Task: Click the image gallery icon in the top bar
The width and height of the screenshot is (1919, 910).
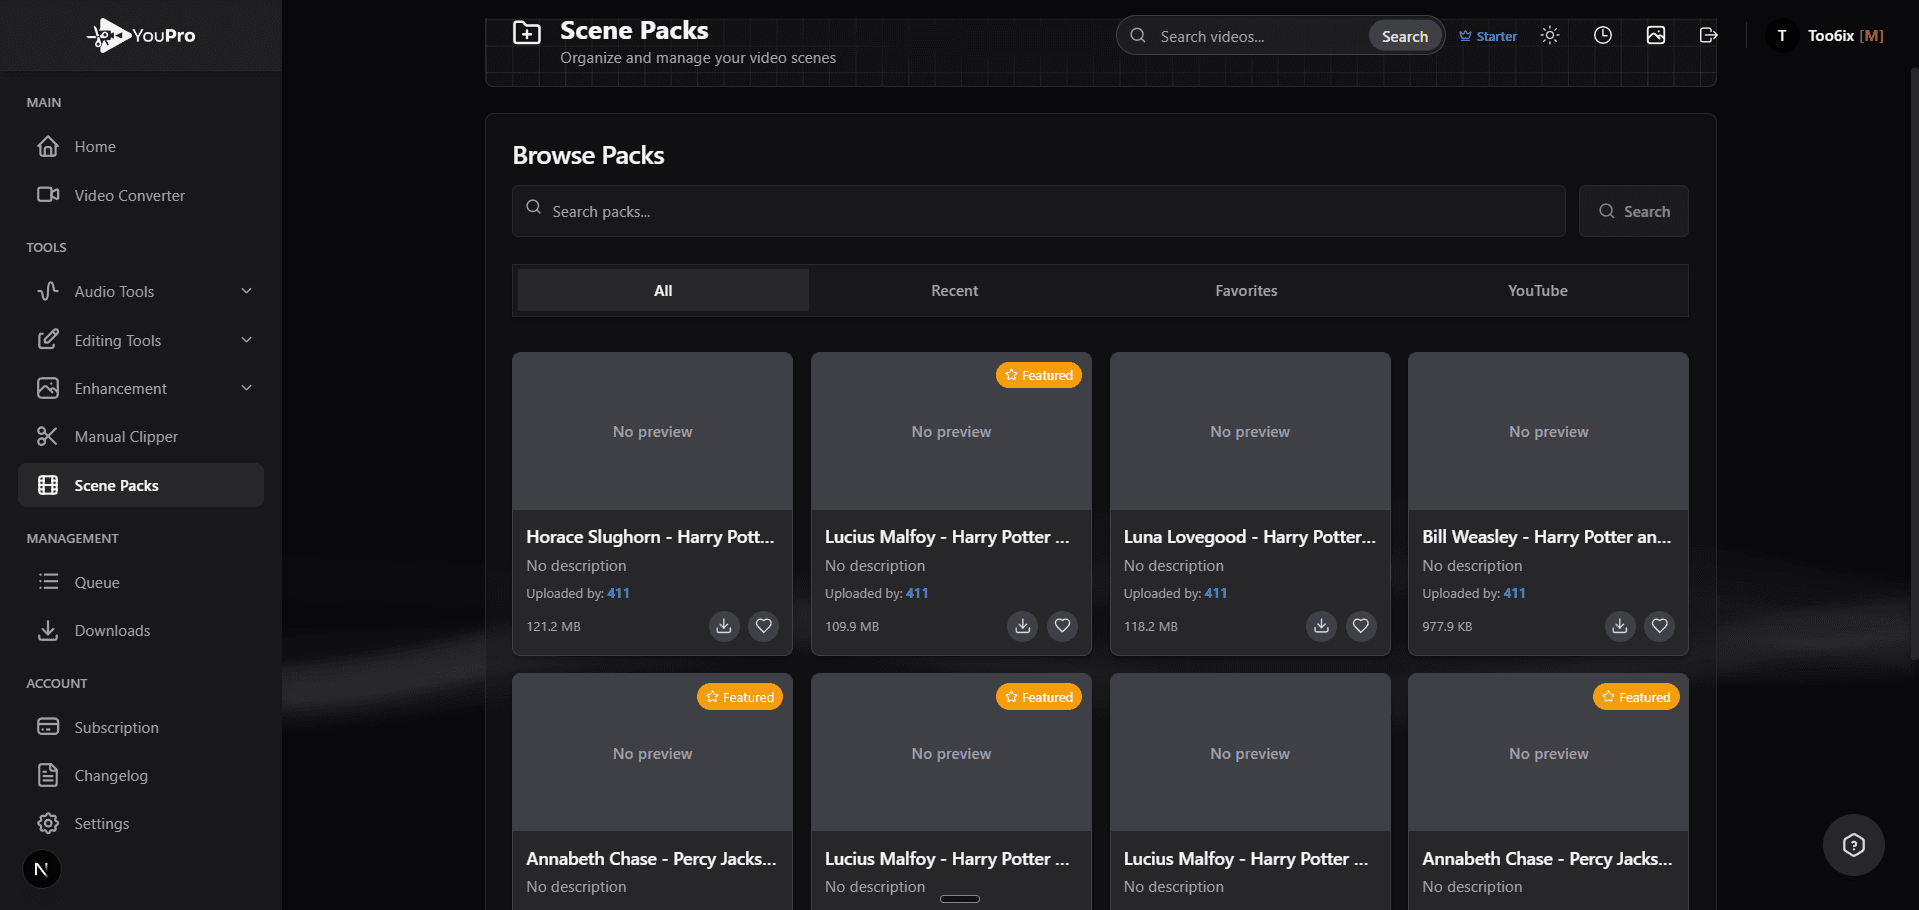Action: pos(1656,35)
